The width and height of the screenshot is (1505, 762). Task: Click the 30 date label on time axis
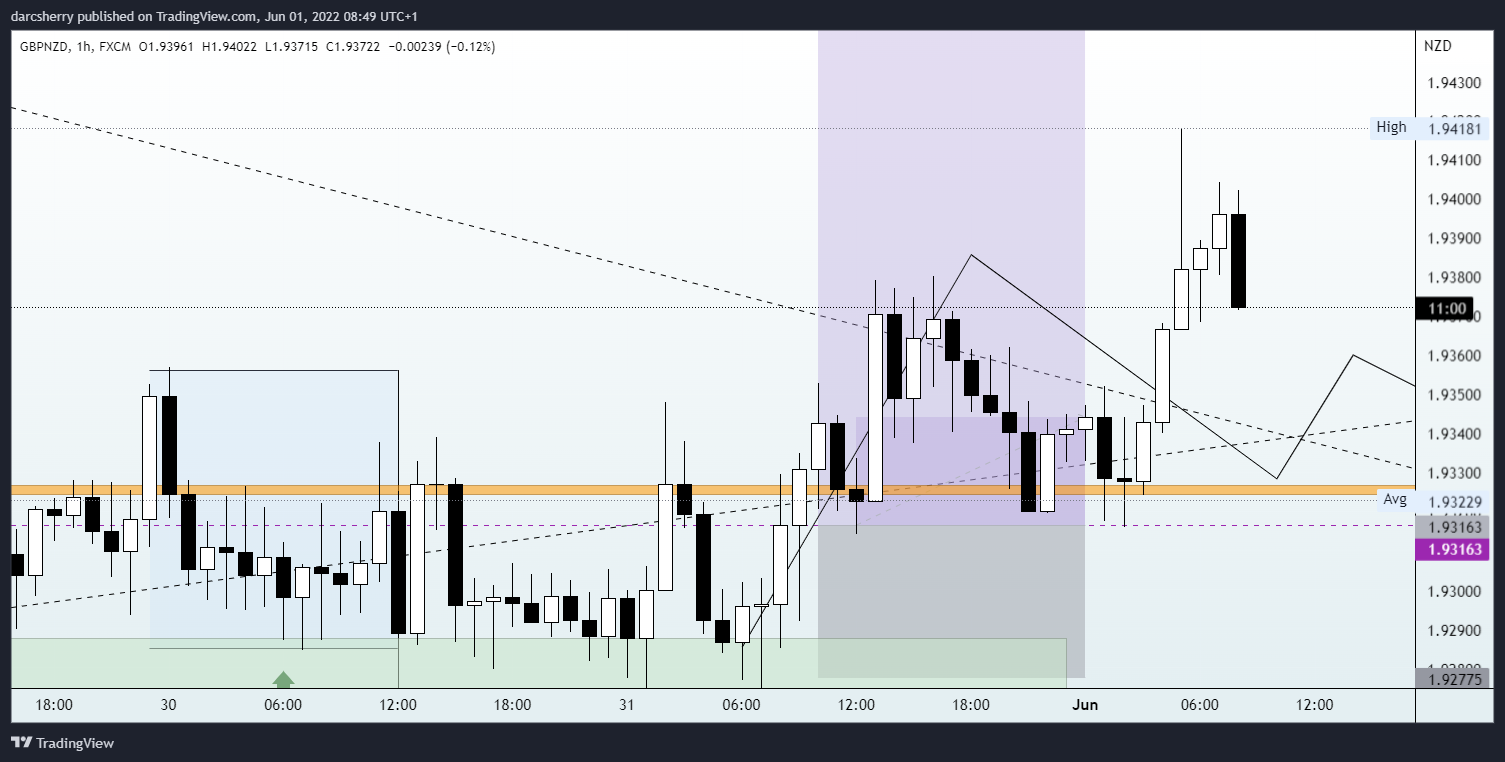click(169, 705)
